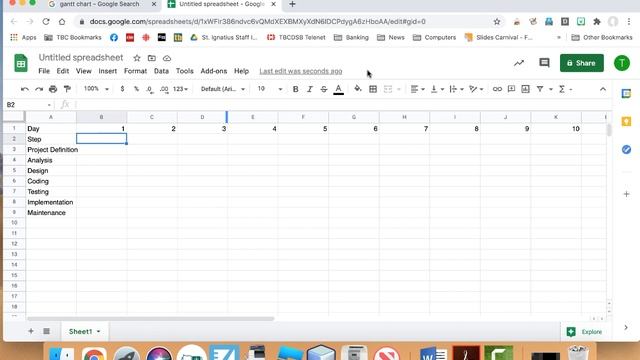Screen dimensions: 640x360
Task: Select the Project Definition cell
Action: click(x=51, y=149)
